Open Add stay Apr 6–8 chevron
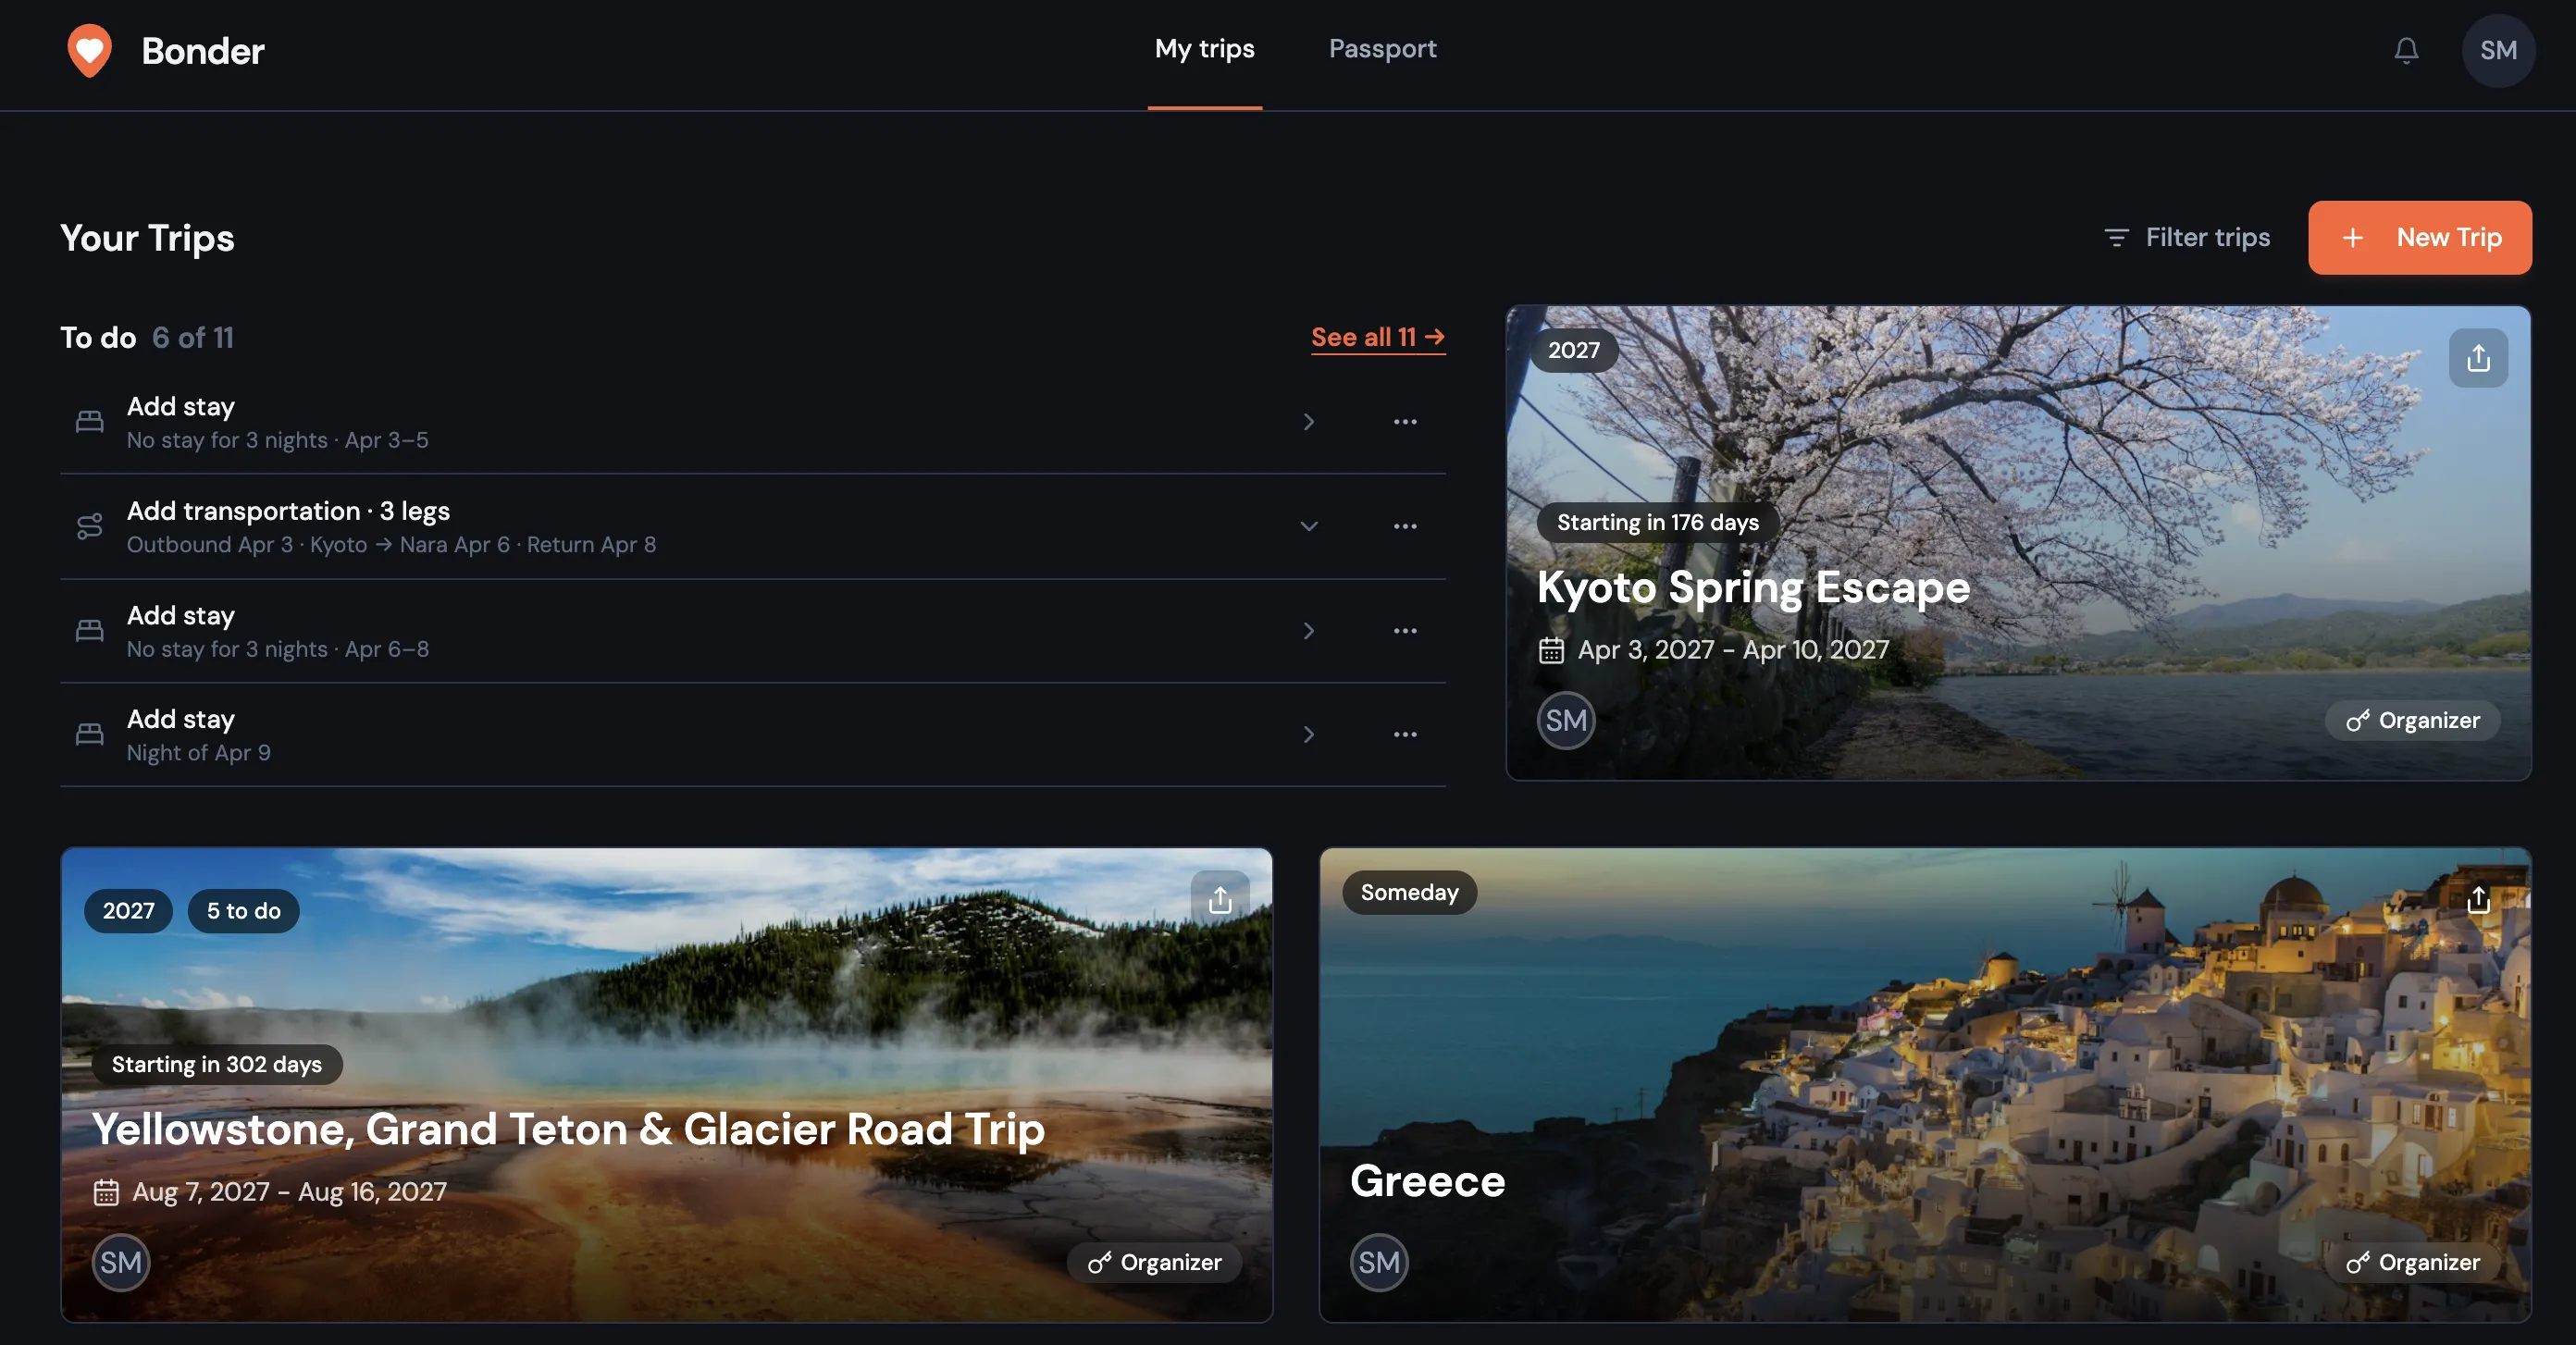Viewport: 2576px width, 1345px height. tap(1308, 631)
